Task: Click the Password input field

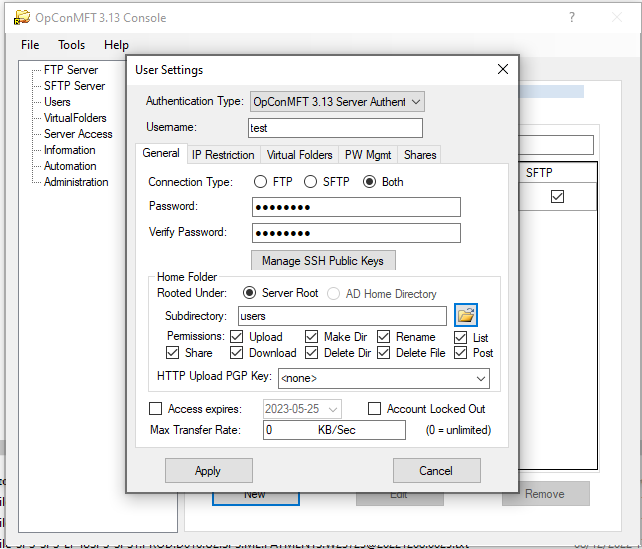Action: pyautogui.click(x=356, y=207)
